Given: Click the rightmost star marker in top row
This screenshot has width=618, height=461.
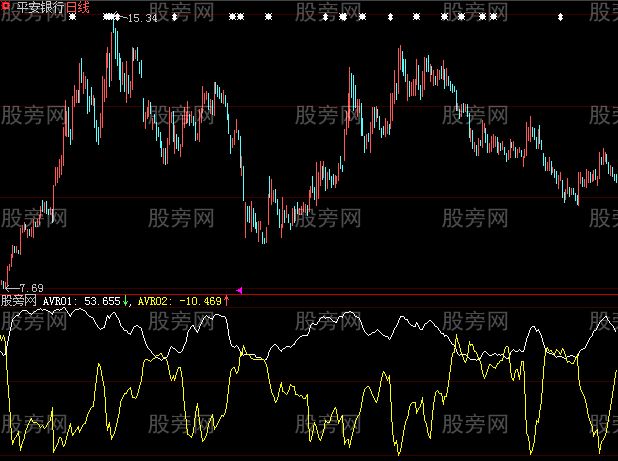Looking at the screenshot, I should [x=560, y=17].
